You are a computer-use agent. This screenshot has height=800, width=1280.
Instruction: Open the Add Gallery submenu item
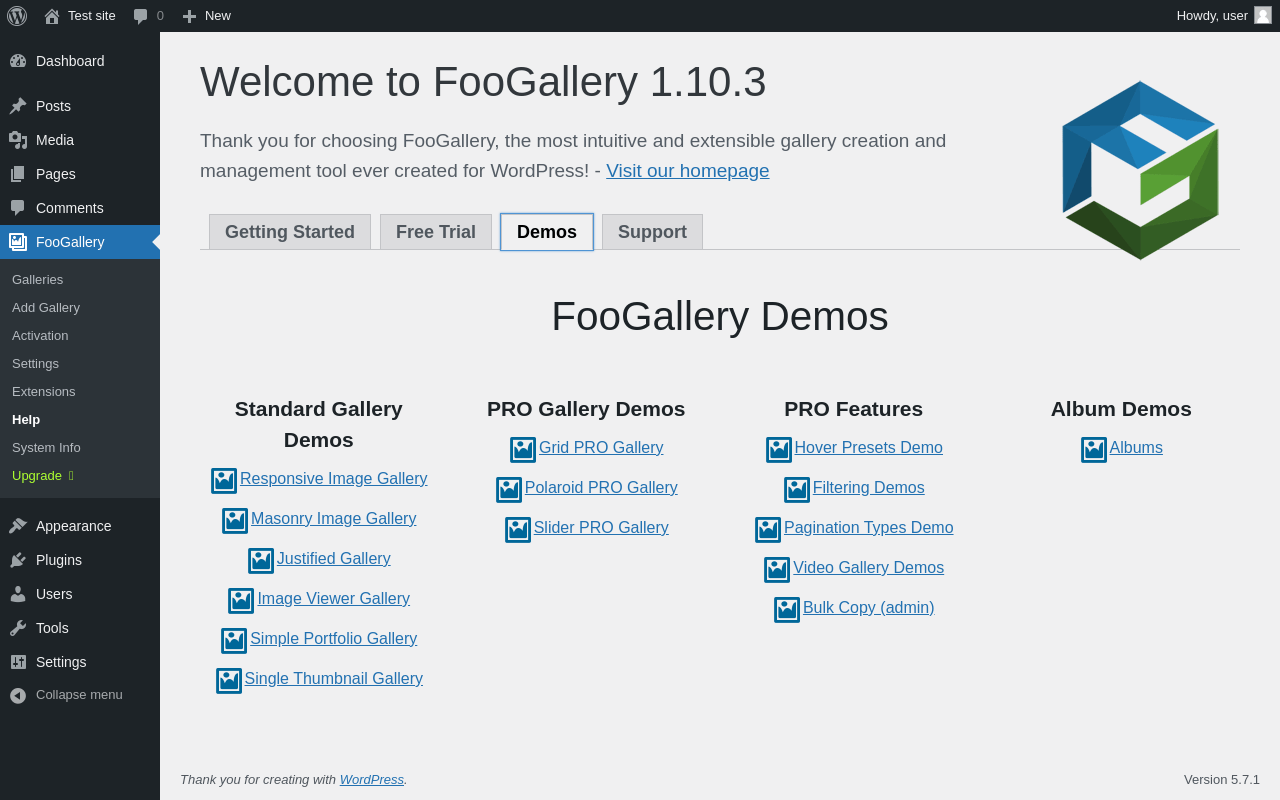(x=46, y=308)
